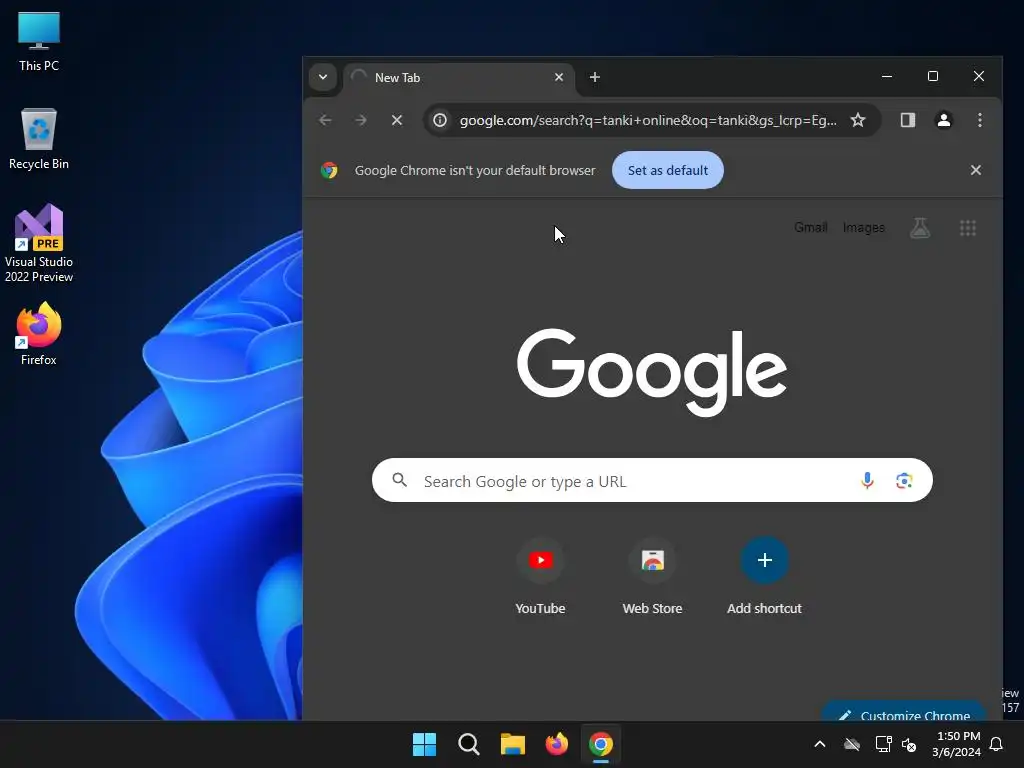The image size is (1024, 768).
Task: Select the Firefox desktop shortcut
Action: click(39, 334)
